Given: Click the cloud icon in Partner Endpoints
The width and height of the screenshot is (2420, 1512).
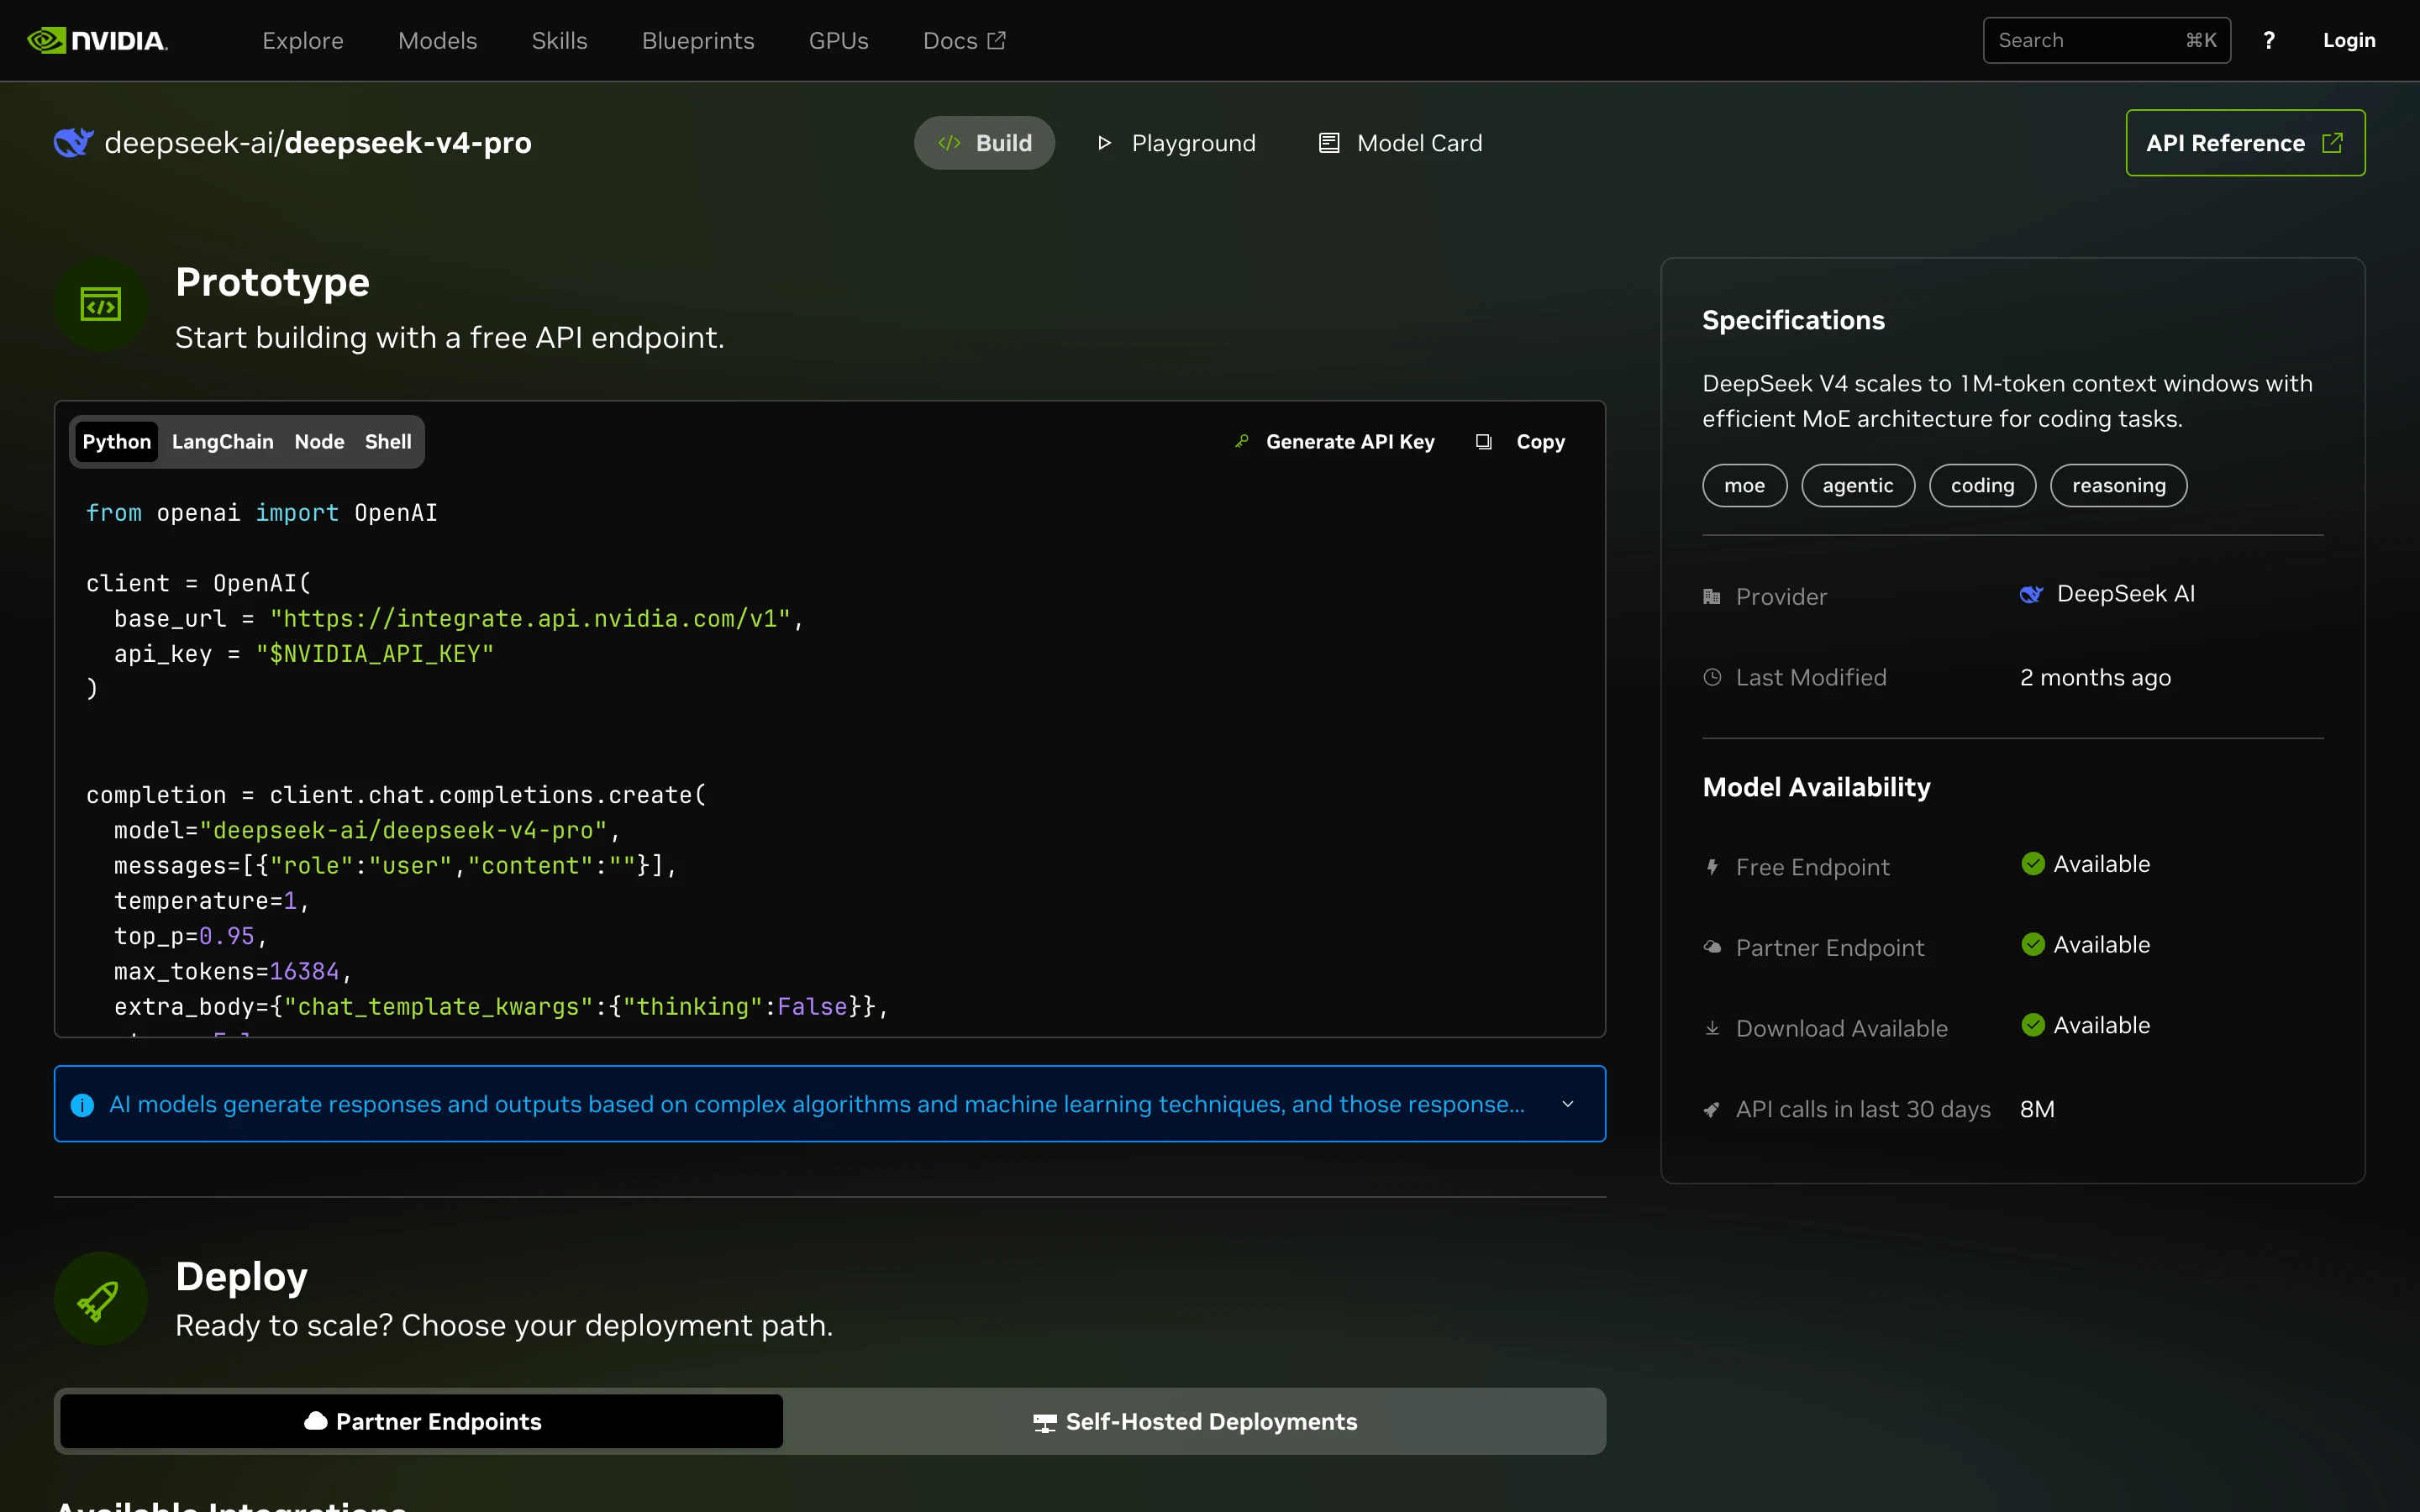Looking at the screenshot, I should (x=316, y=1421).
